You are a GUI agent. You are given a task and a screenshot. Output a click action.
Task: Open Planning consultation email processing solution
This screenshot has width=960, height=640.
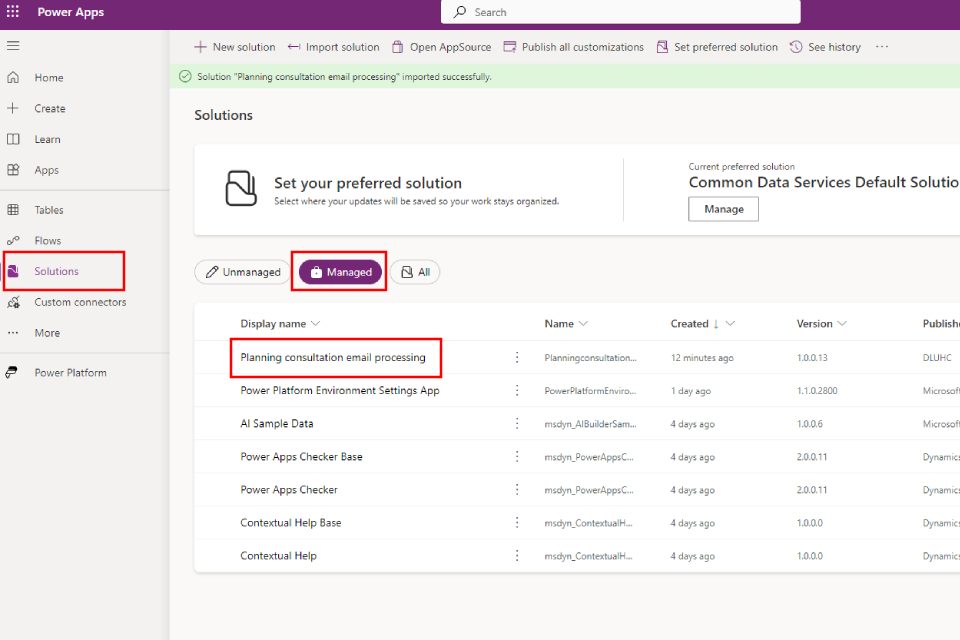[333, 358]
